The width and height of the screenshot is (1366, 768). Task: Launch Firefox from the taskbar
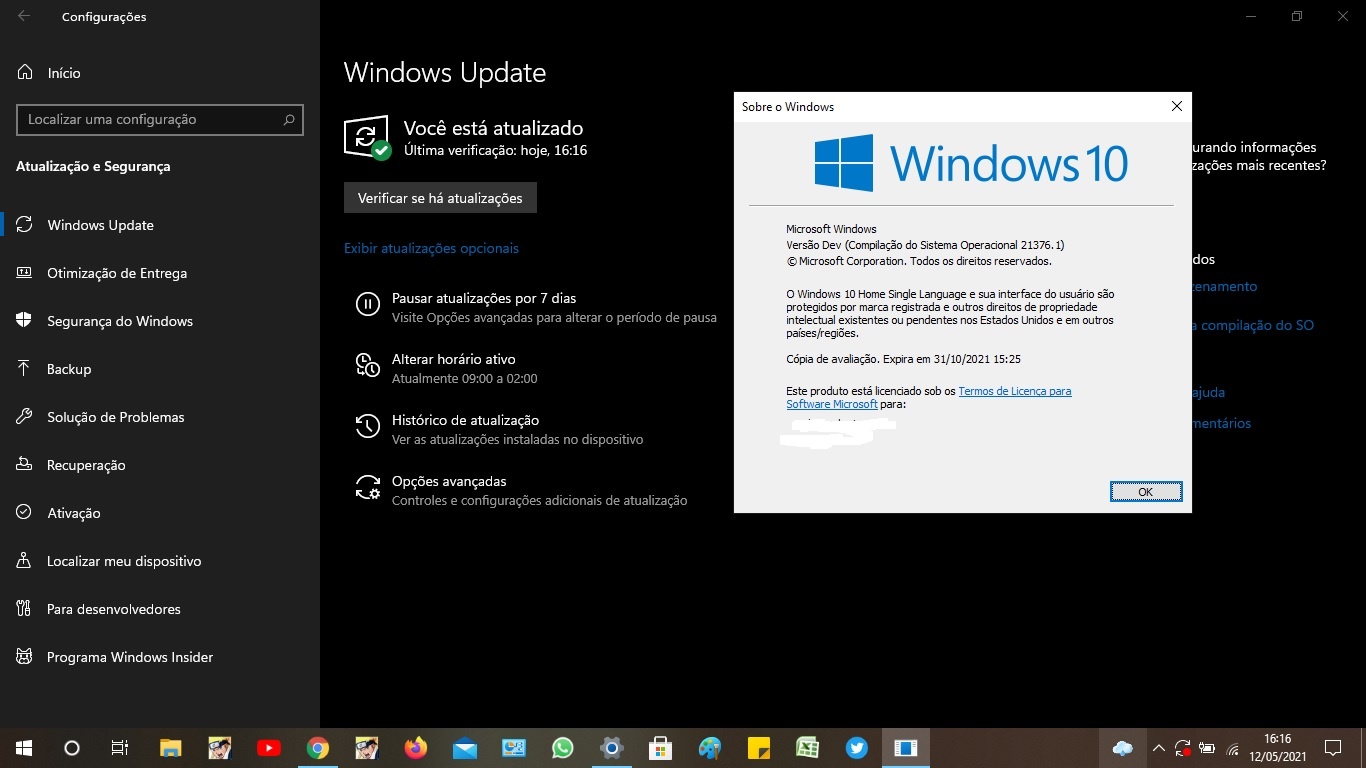(x=416, y=748)
